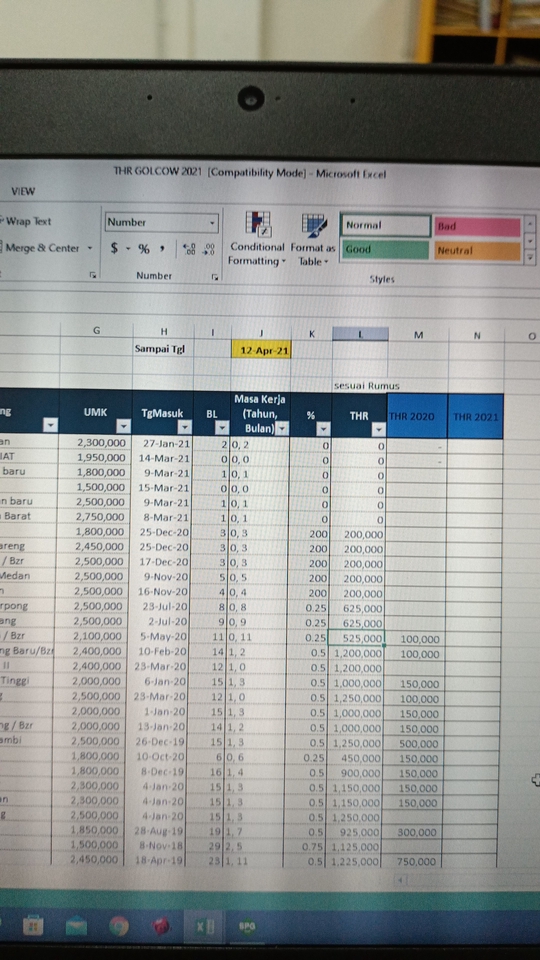Select the 14-Mar-21 TgMasuk cell
Image resolution: width=540 pixels, height=960 pixels.
coord(163,458)
